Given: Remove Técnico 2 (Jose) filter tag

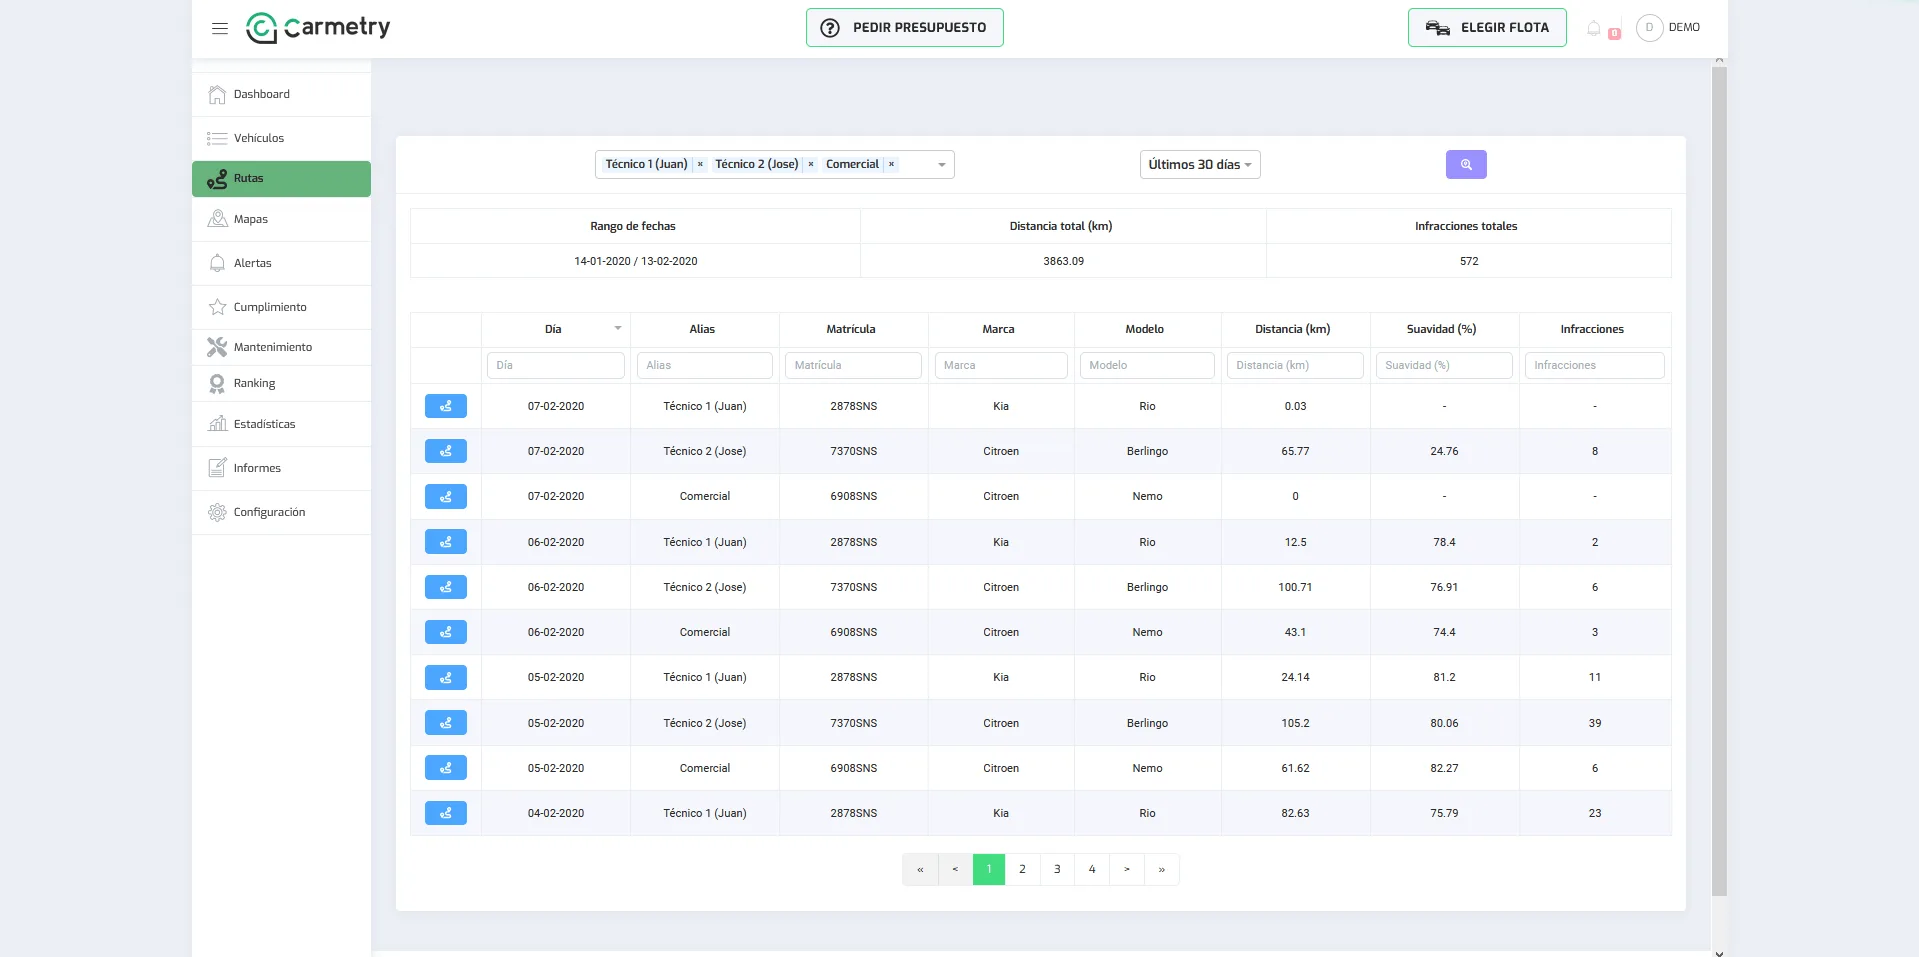Looking at the screenshot, I should (x=811, y=164).
